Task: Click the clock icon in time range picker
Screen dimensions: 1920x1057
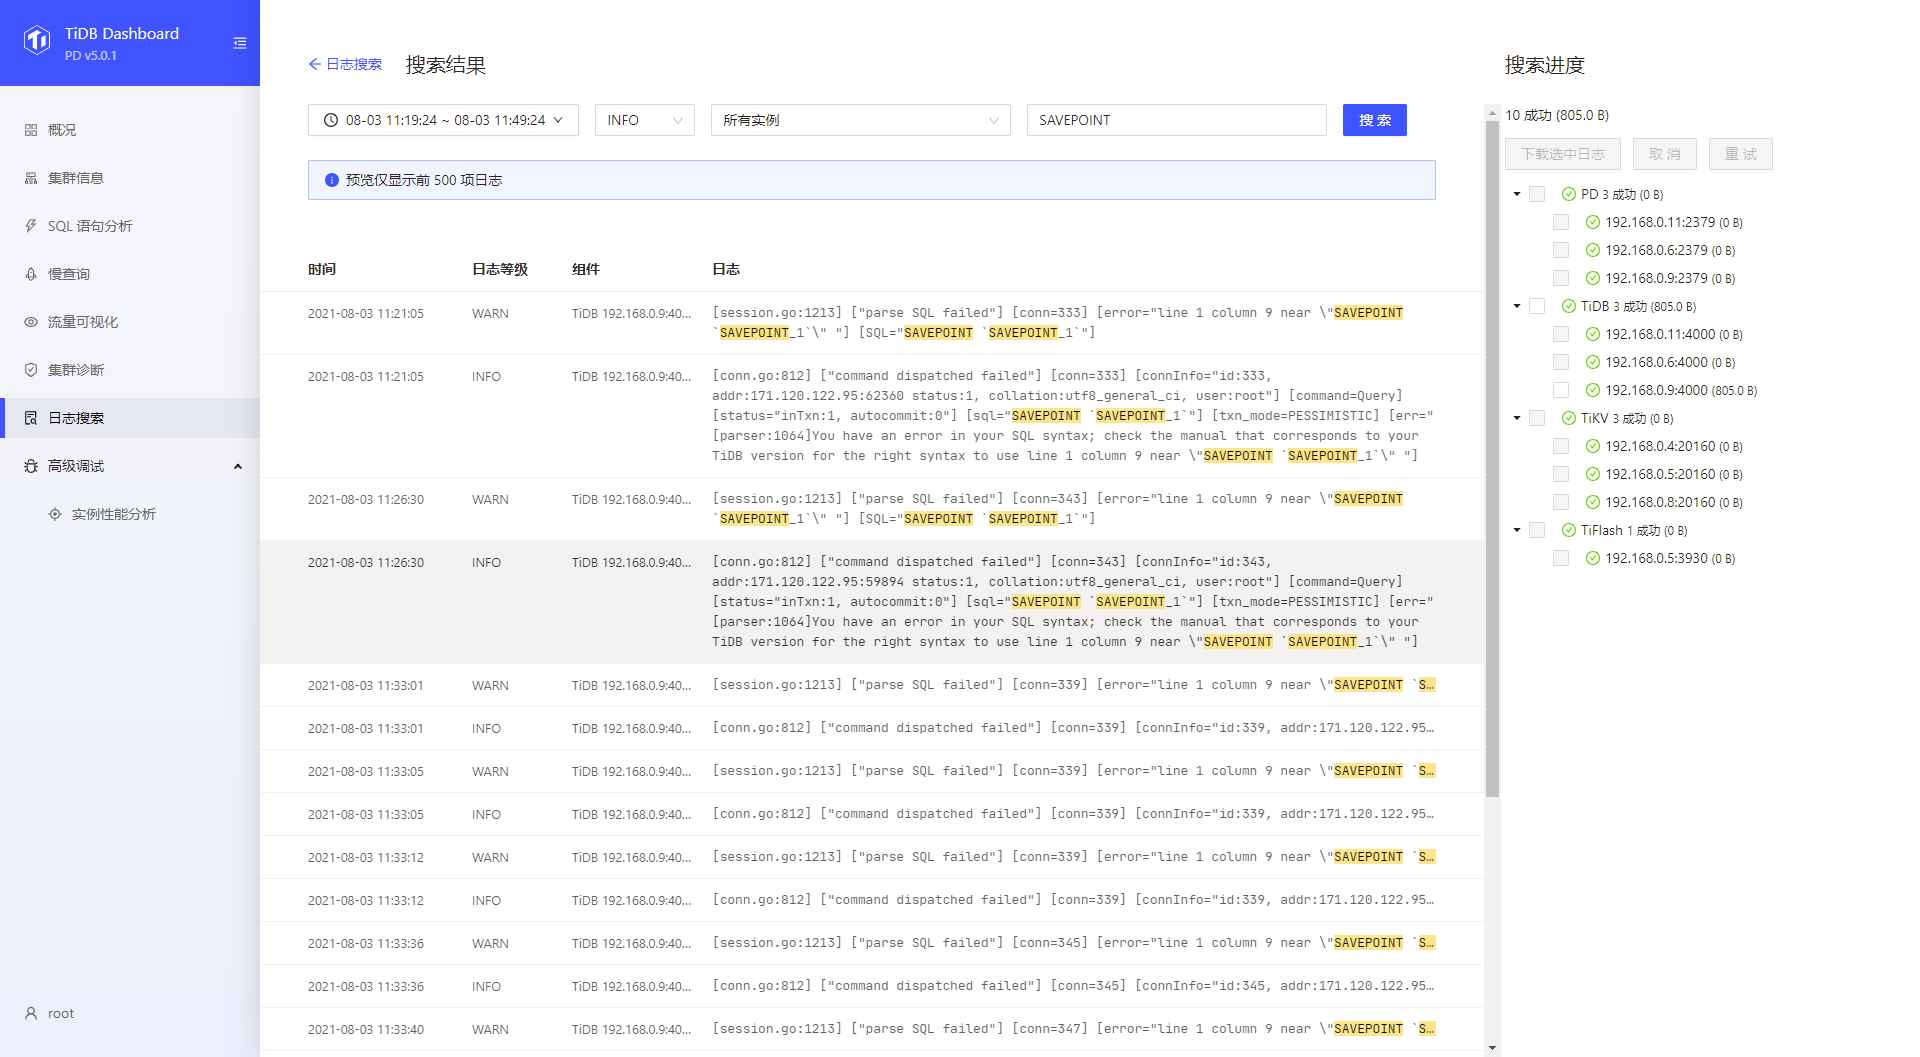Action: [331, 120]
